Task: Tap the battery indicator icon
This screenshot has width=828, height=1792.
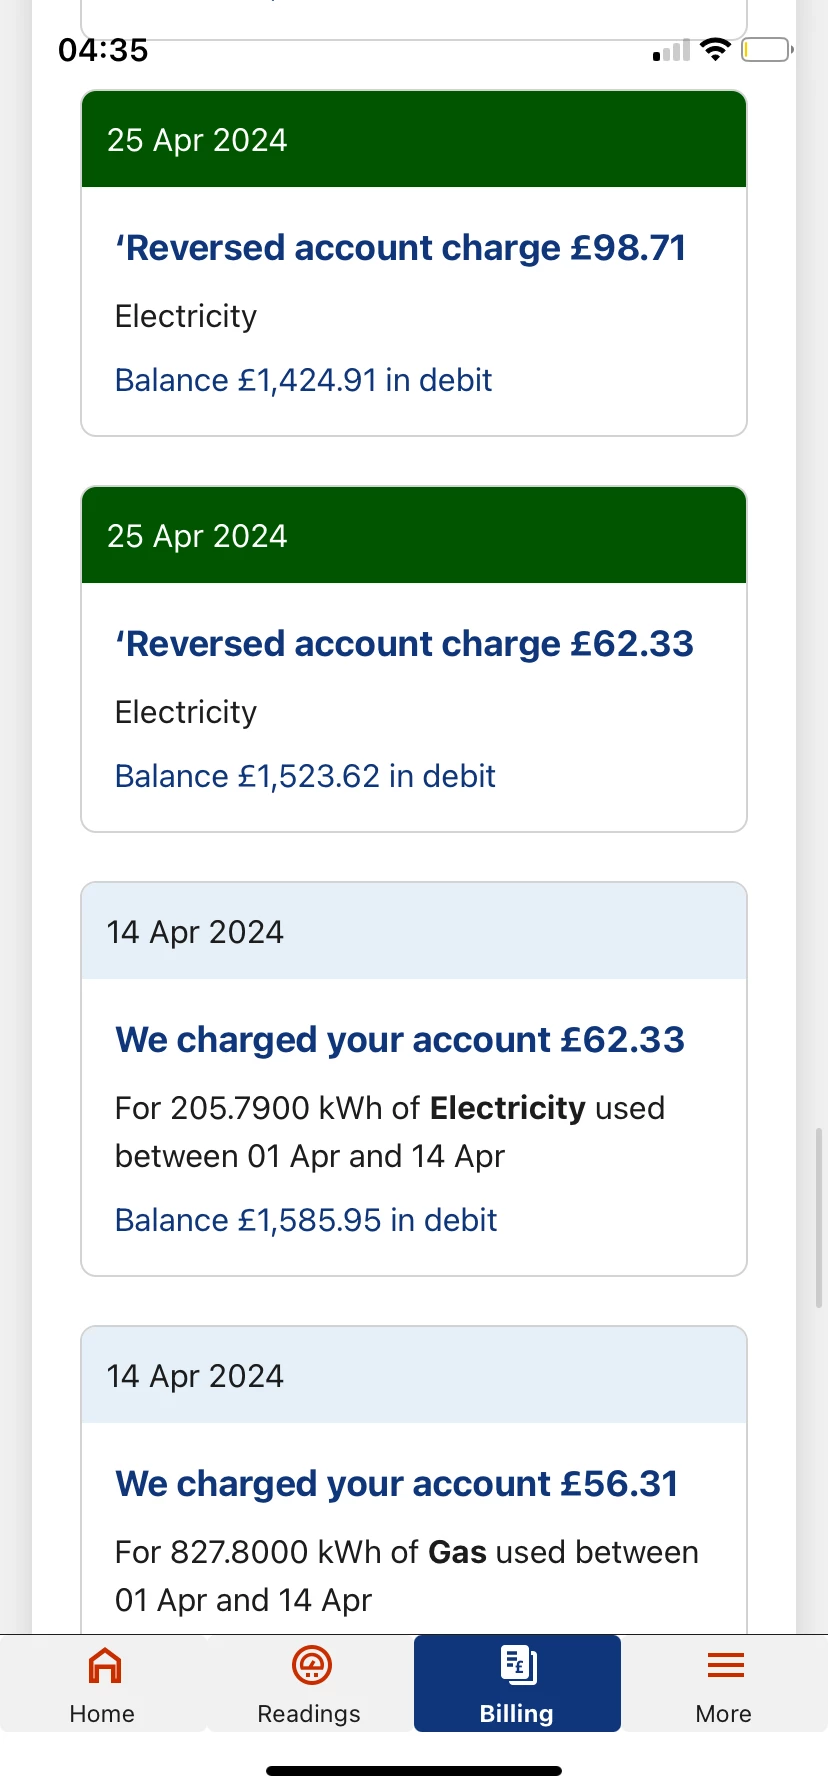Action: [766, 49]
